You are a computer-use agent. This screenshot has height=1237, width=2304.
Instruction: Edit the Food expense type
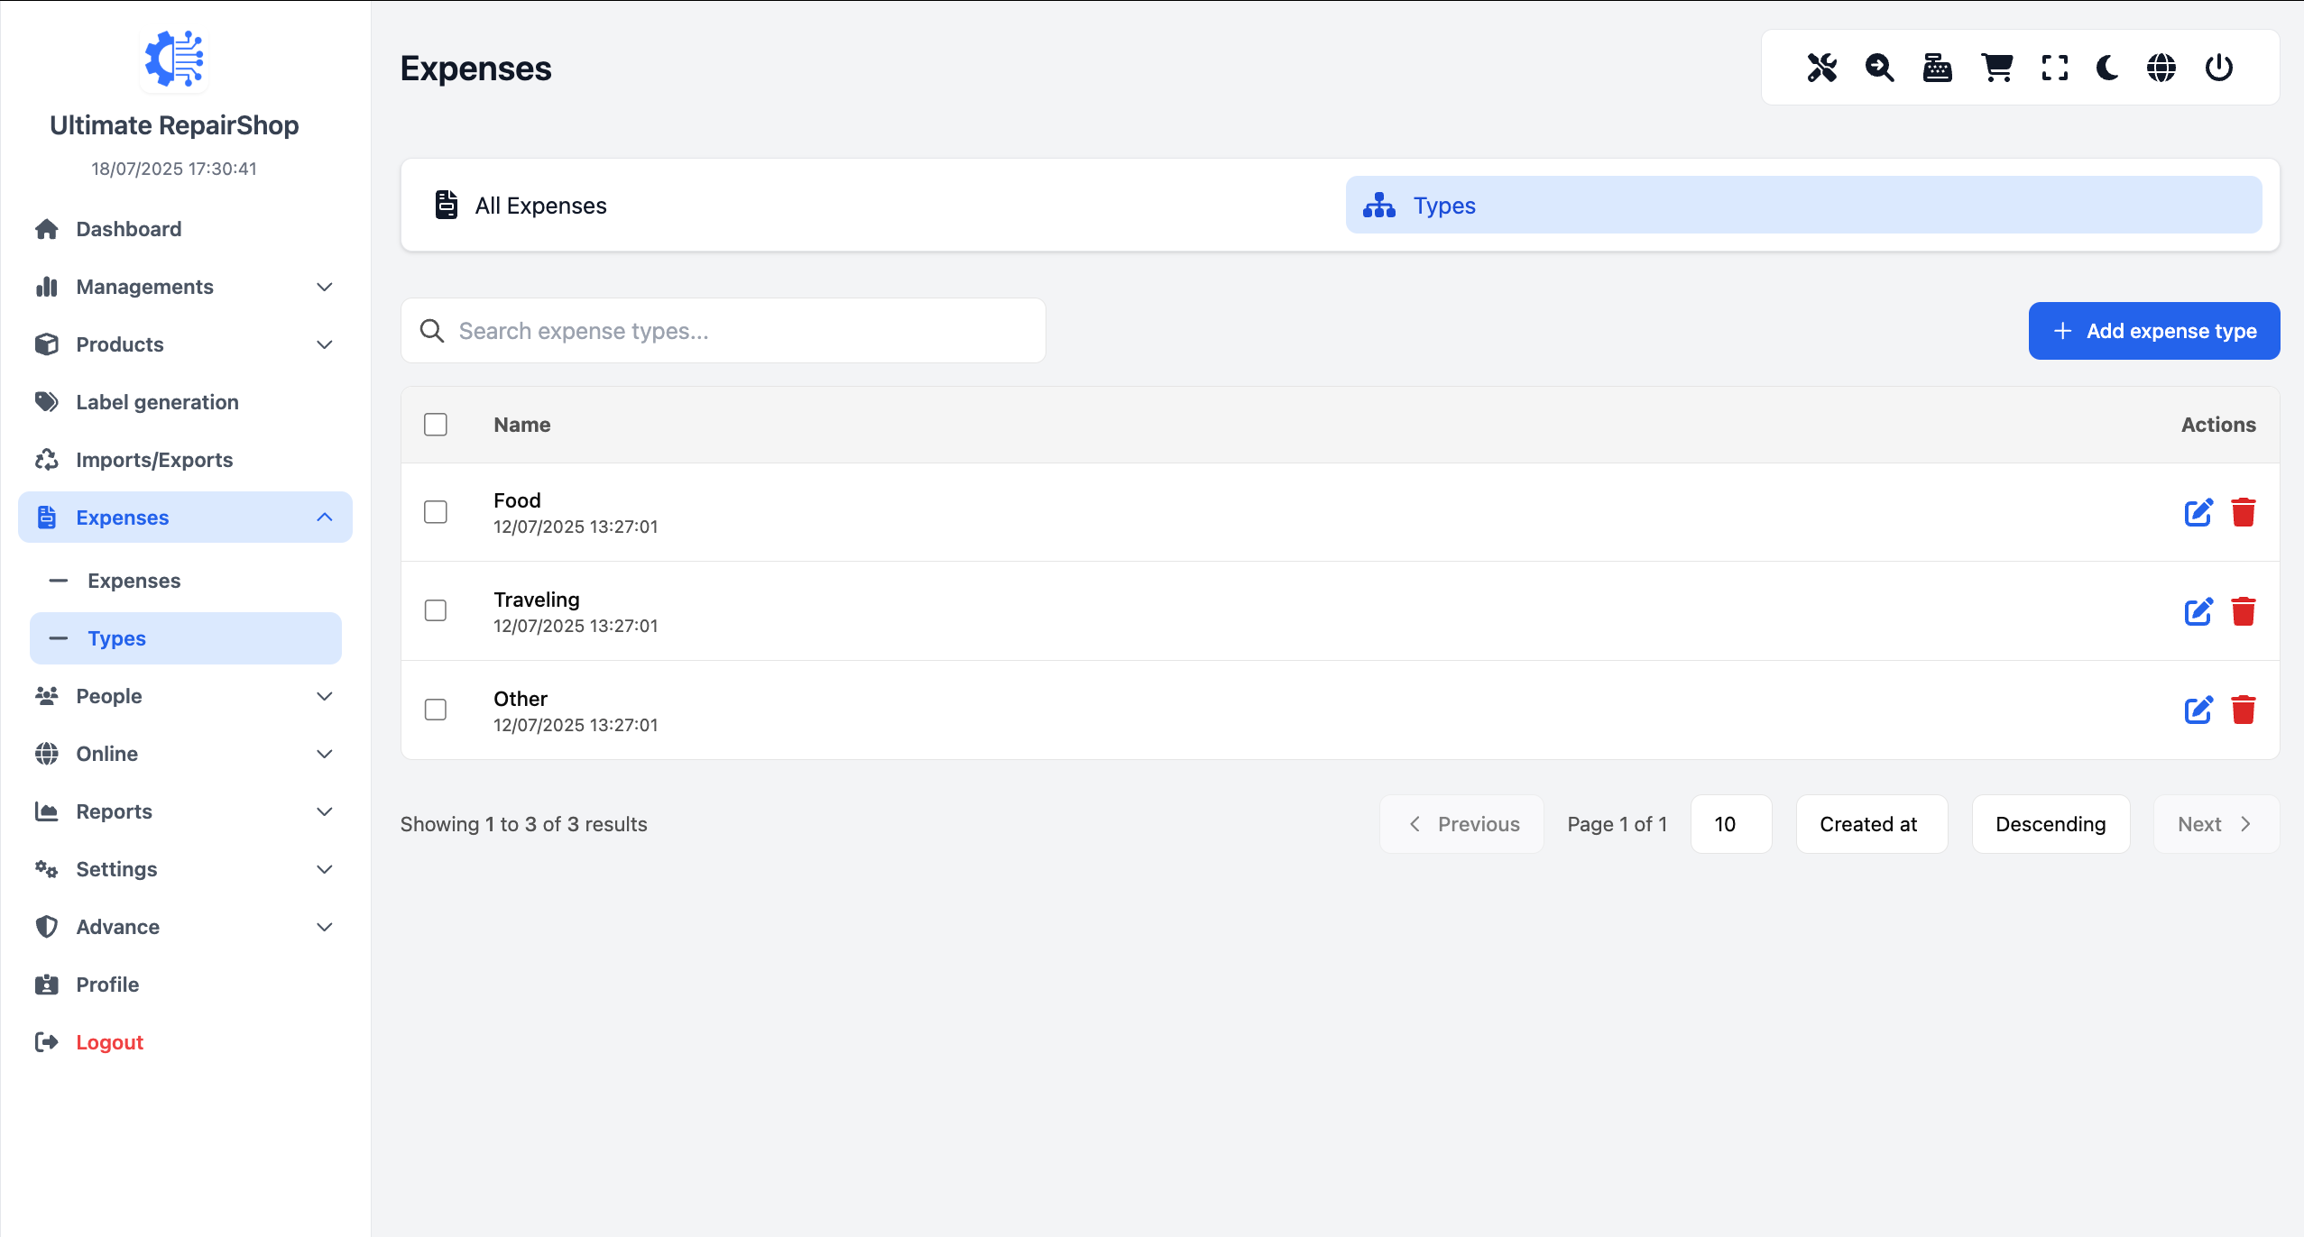[2197, 513]
